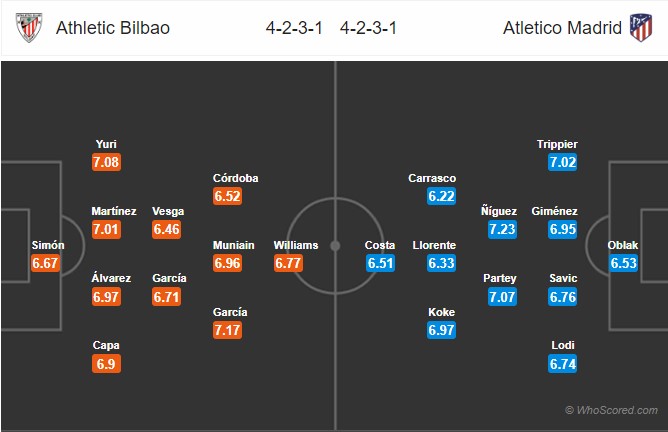Image resolution: width=668 pixels, height=432 pixels.
Task: Open the Athletic Bilbao team name
Action: pos(113,28)
